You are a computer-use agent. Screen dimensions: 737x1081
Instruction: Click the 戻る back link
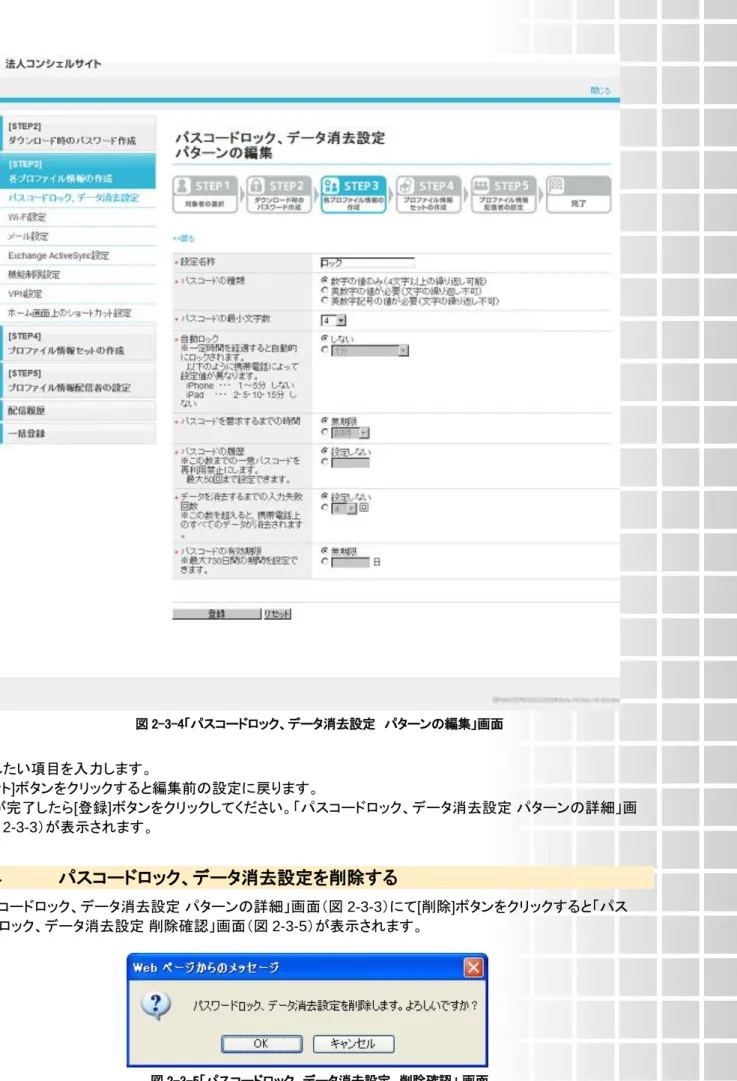pos(184,239)
